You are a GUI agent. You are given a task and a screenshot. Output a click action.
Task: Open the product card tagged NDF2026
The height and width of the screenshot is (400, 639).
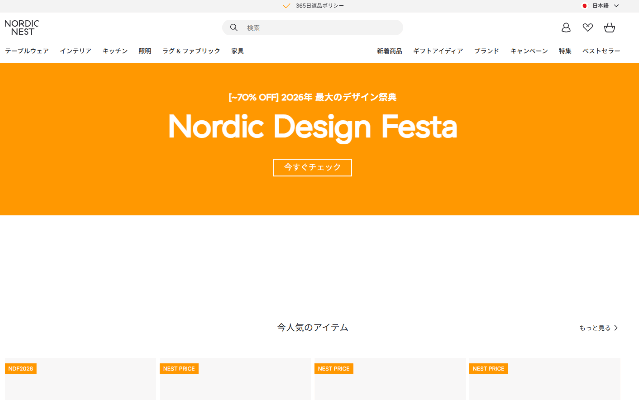coord(80,379)
